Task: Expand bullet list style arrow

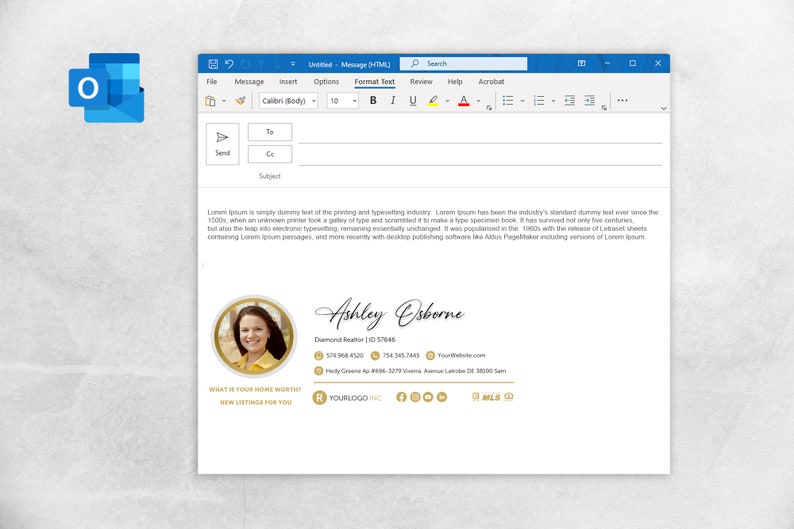Action: (x=522, y=101)
